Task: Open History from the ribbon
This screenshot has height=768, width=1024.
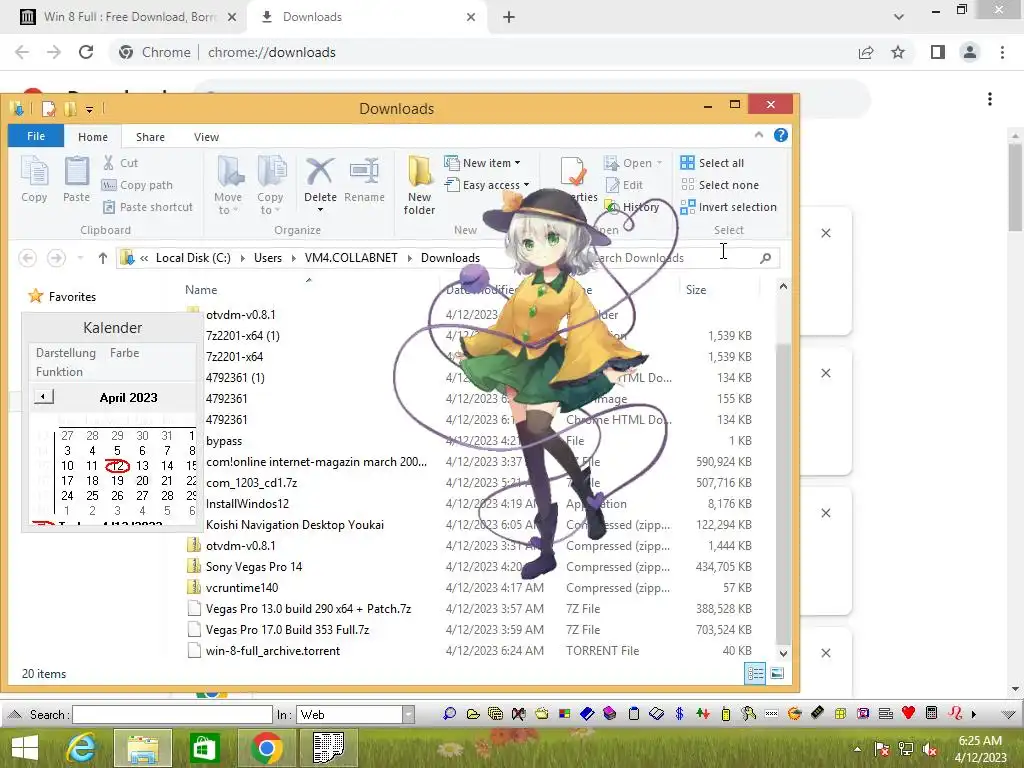Action: coord(632,207)
